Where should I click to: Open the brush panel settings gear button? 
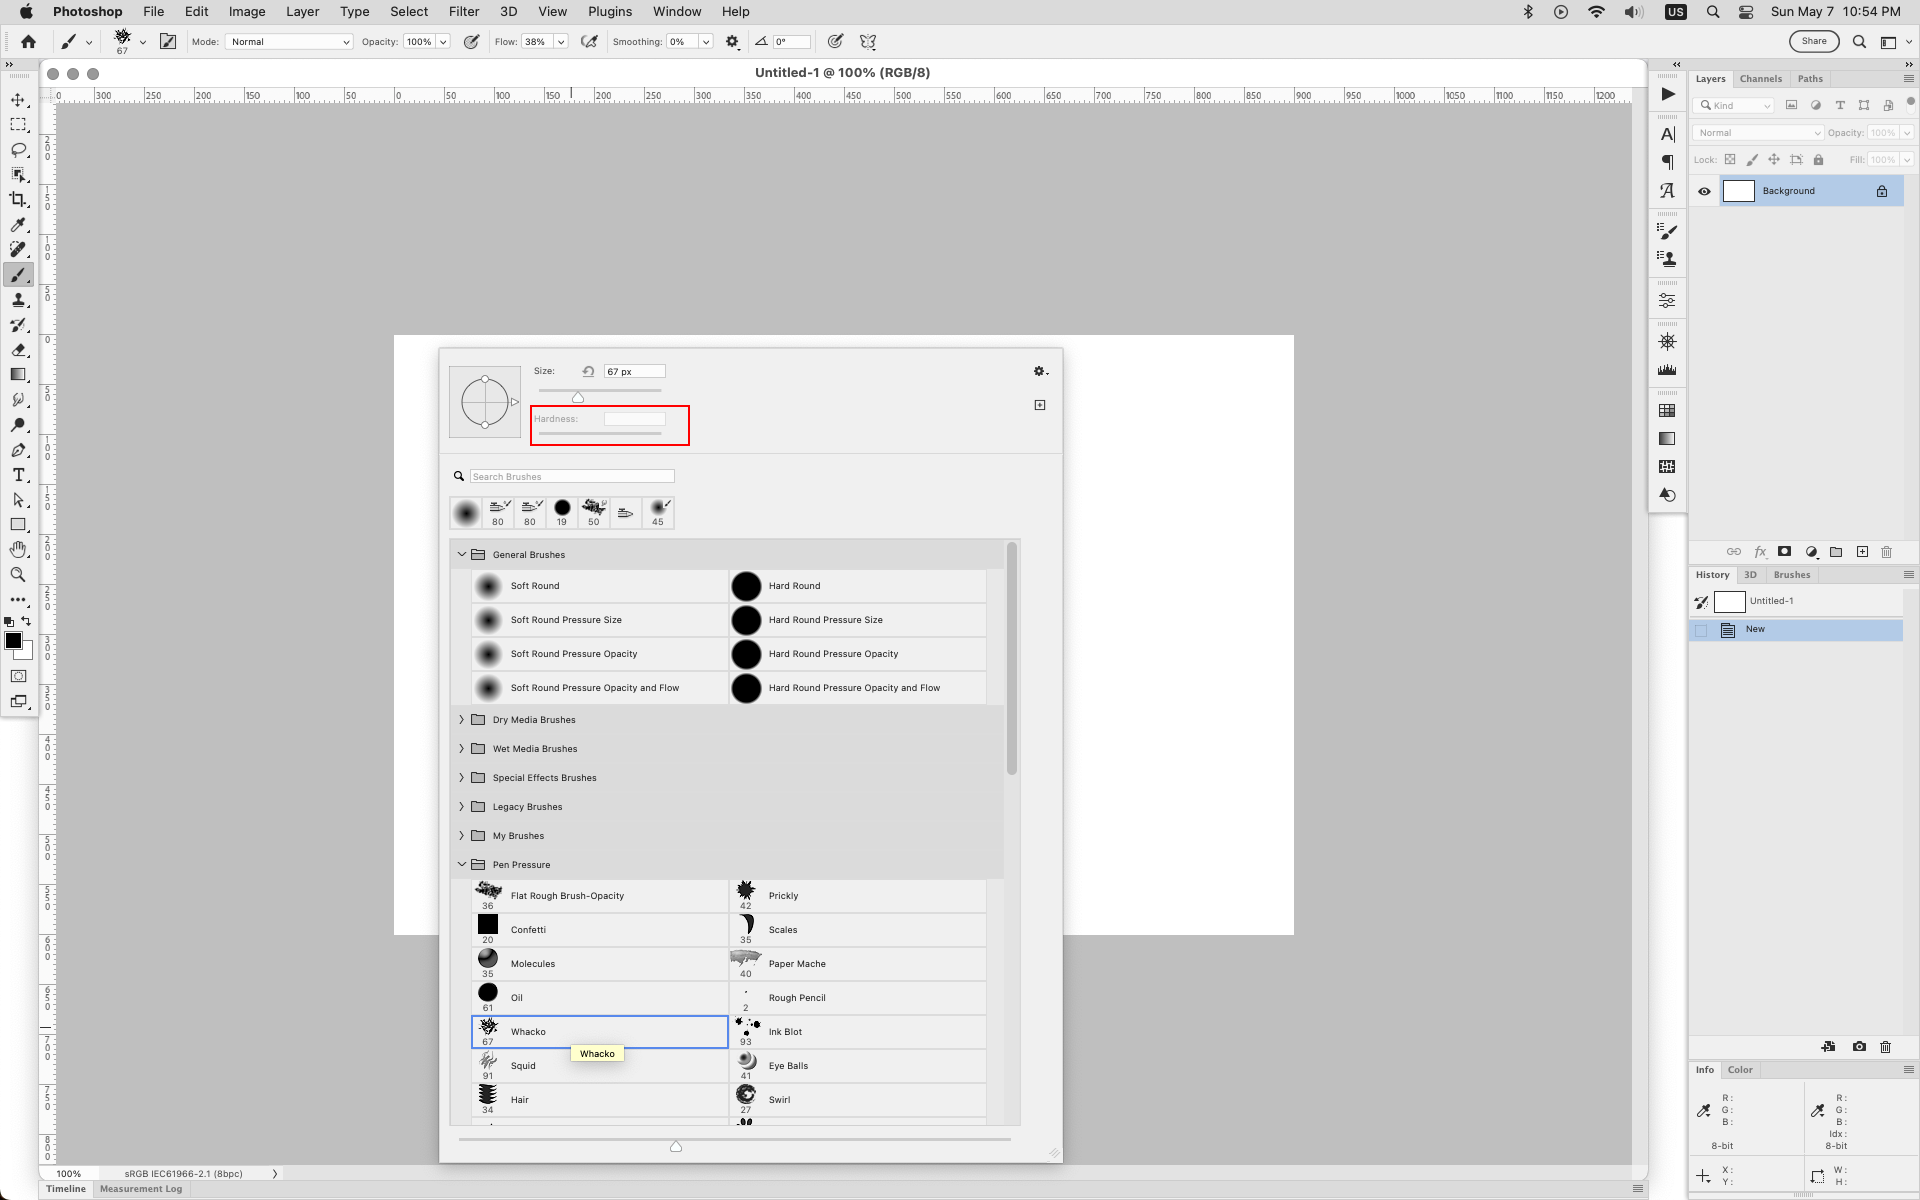coord(1040,371)
